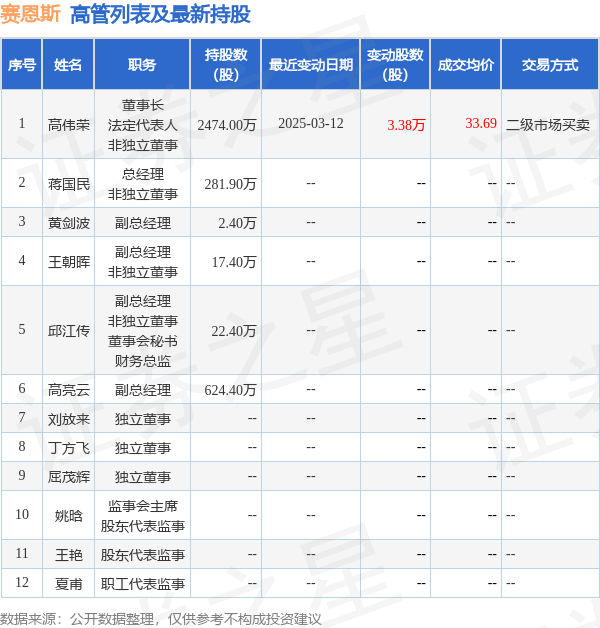The height and width of the screenshot is (628, 600).
Task: Click holdings value 2474.00万
Action: coord(227,125)
